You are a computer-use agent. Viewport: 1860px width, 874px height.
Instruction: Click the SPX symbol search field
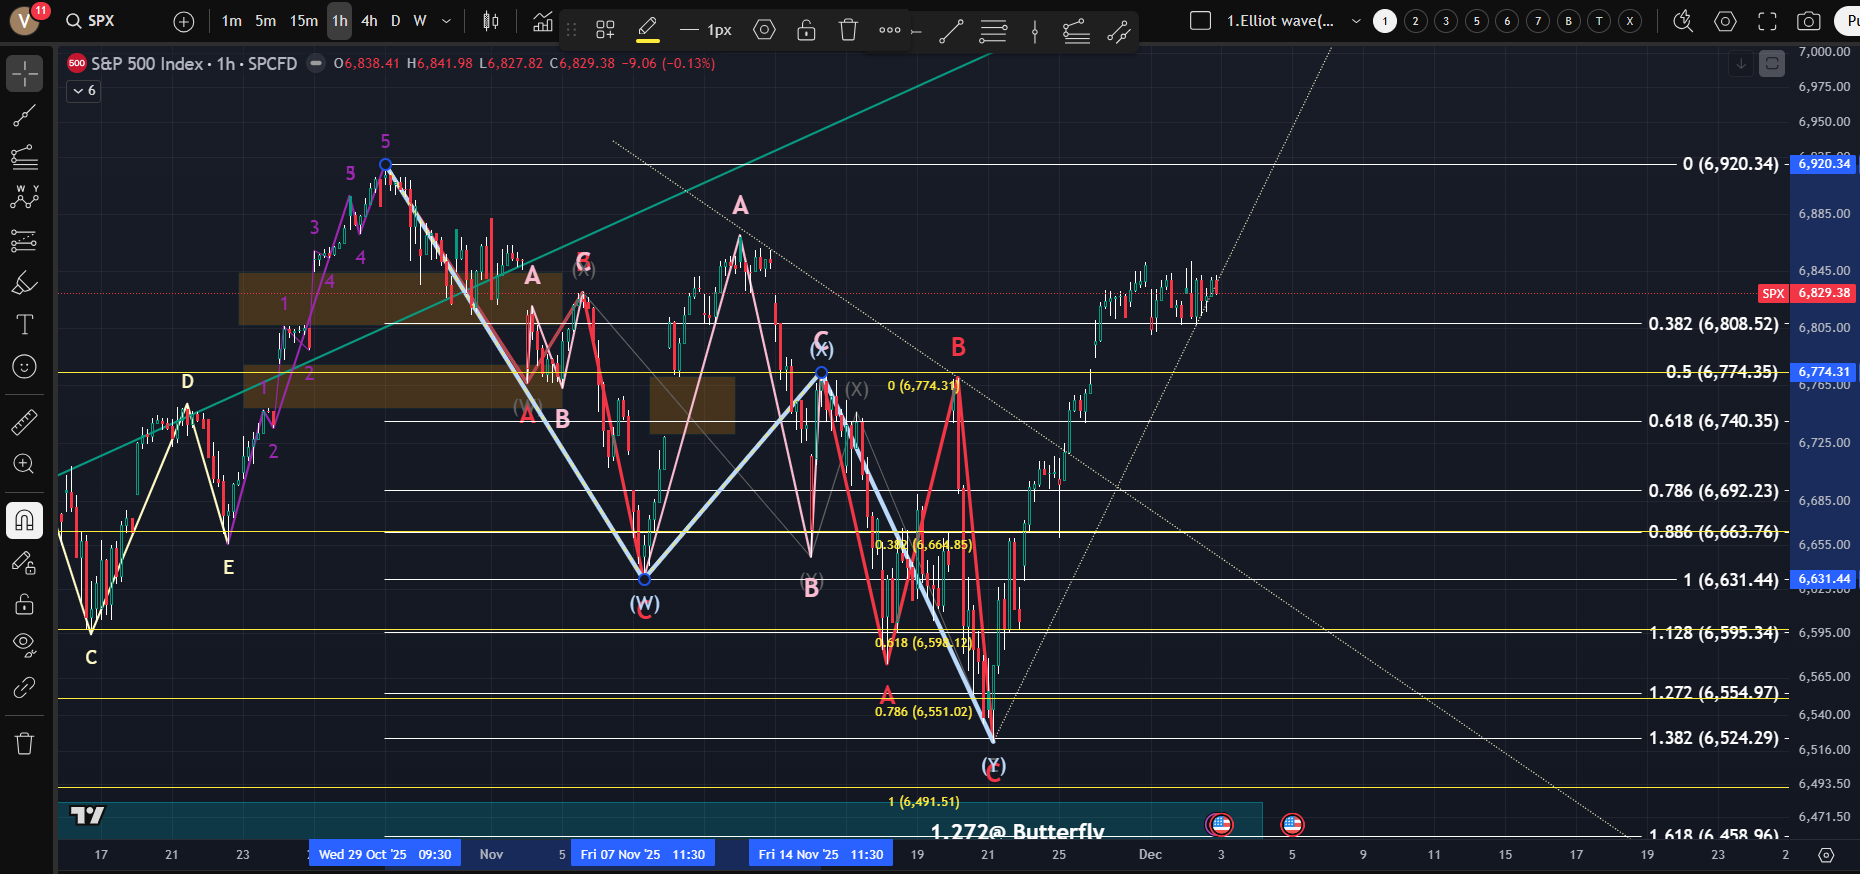(x=101, y=21)
